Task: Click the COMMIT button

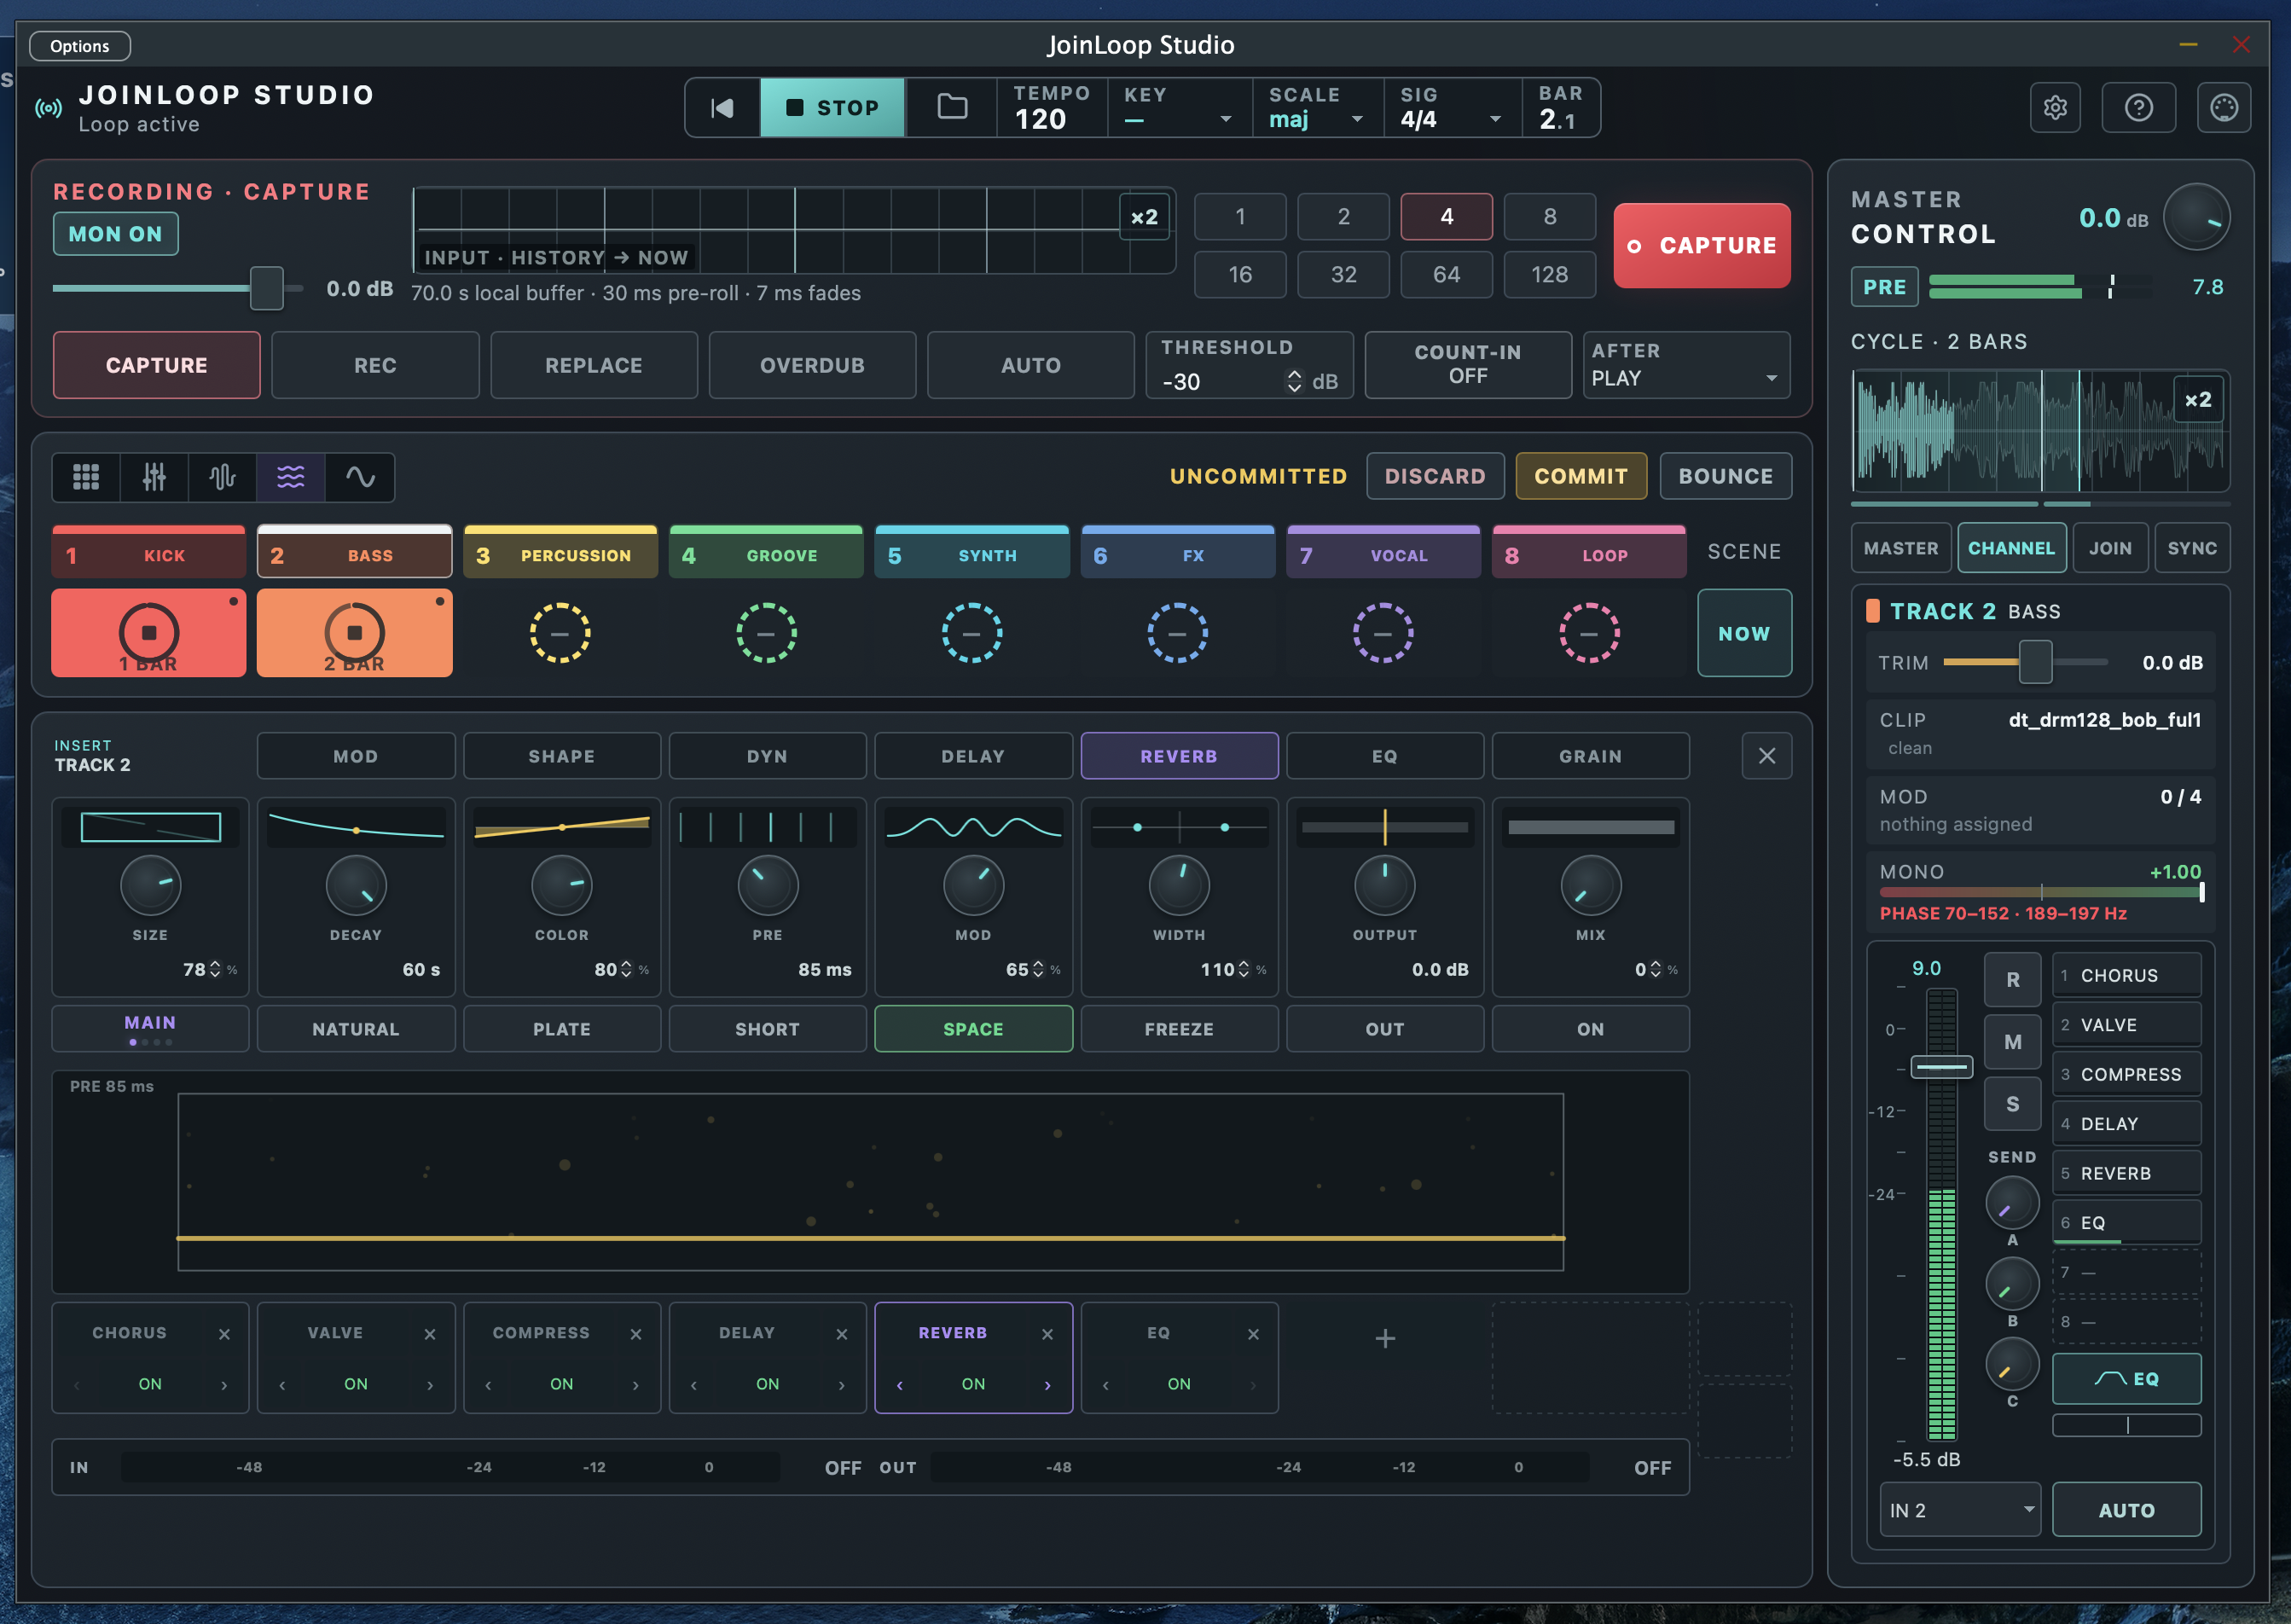Action: click(x=1580, y=476)
